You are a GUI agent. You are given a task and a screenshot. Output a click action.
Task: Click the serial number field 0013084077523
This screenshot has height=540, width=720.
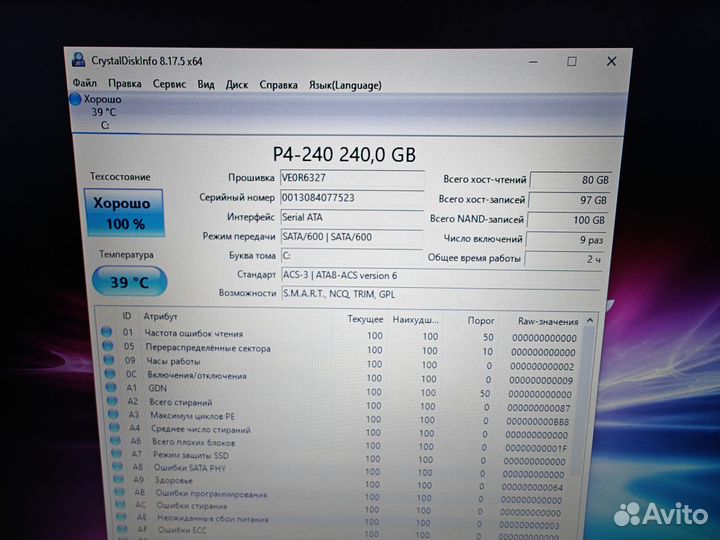(x=352, y=198)
